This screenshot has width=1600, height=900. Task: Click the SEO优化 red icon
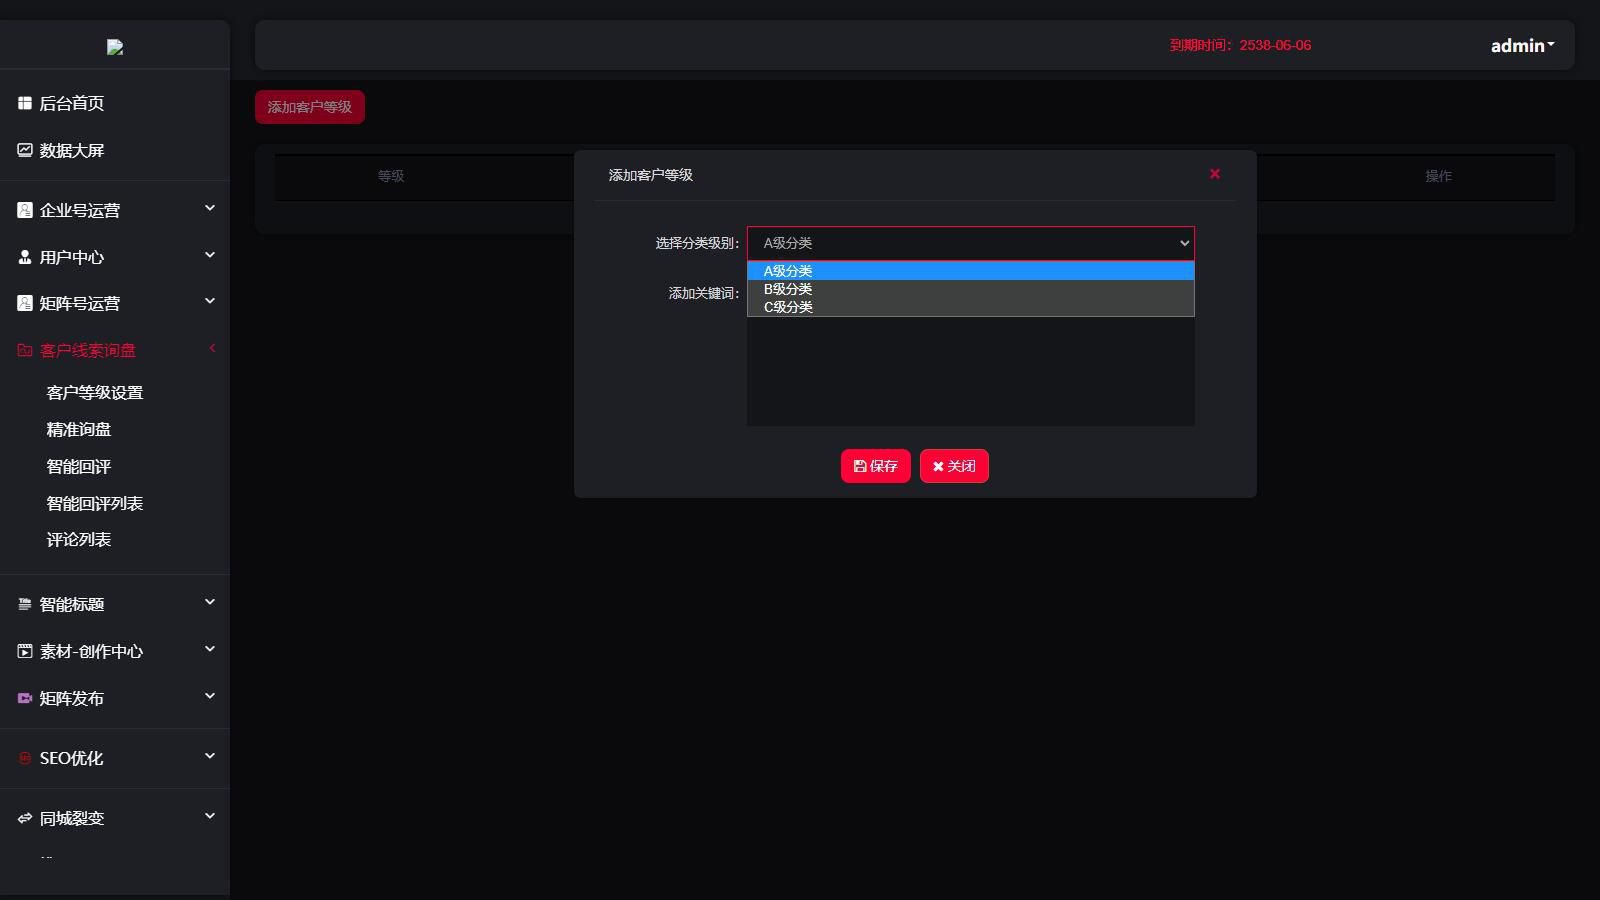pyautogui.click(x=25, y=758)
